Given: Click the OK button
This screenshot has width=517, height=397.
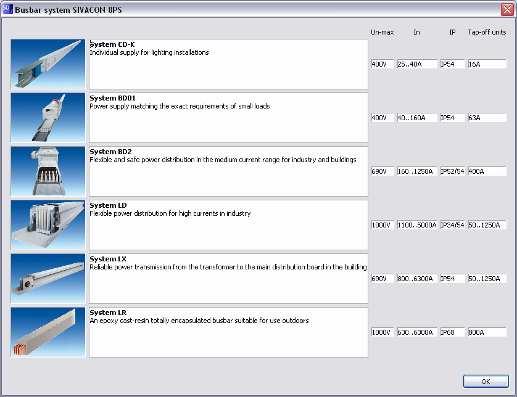Looking at the screenshot, I should [x=486, y=381].
